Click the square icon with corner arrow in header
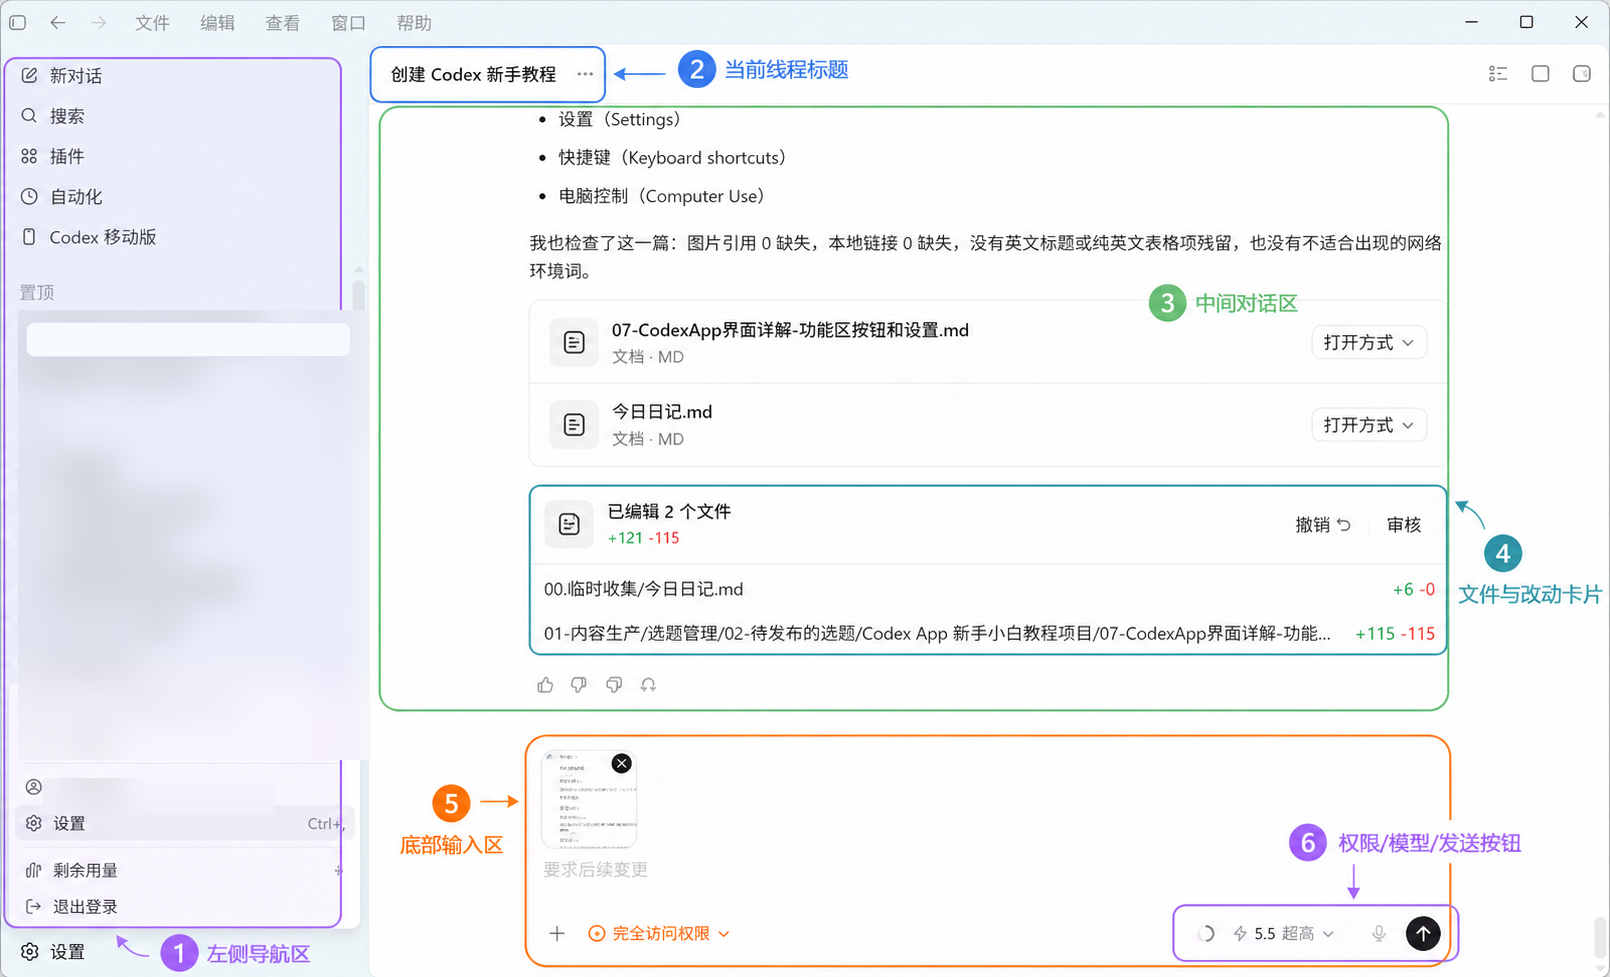This screenshot has height=977, width=1610. (x=1582, y=74)
